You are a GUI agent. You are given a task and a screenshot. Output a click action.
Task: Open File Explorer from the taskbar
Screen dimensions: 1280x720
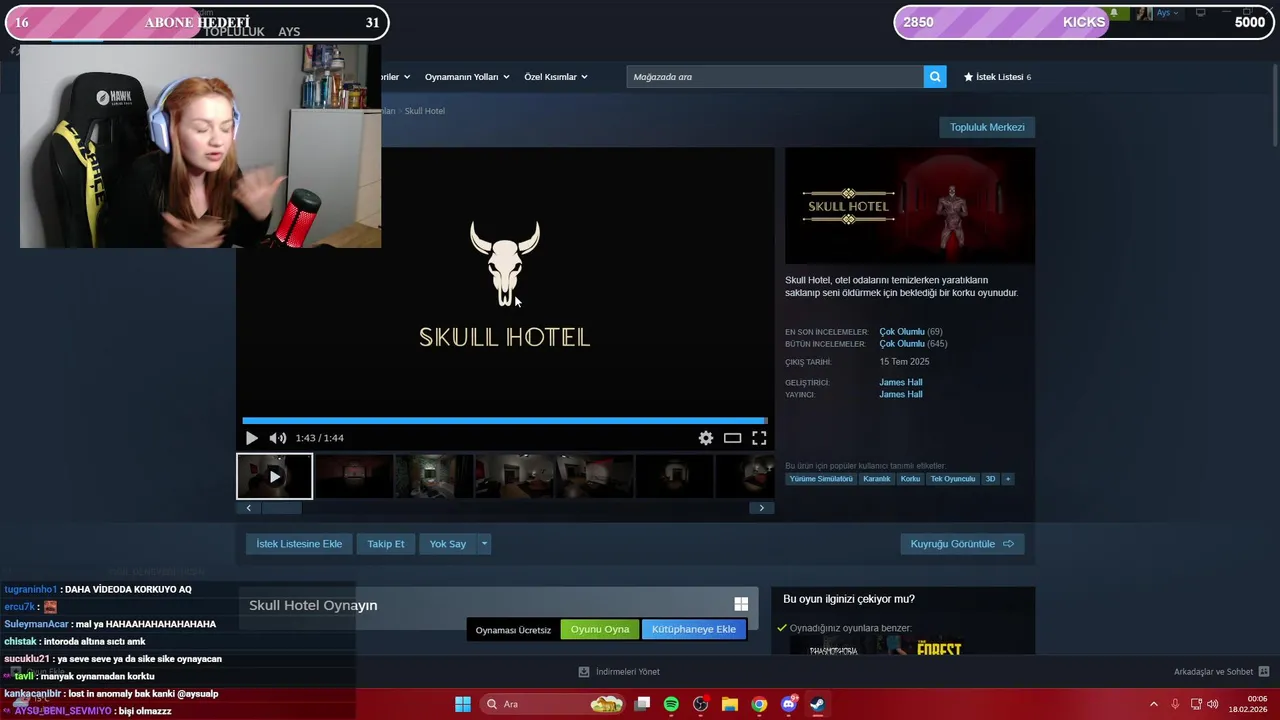pyautogui.click(x=730, y=704)
